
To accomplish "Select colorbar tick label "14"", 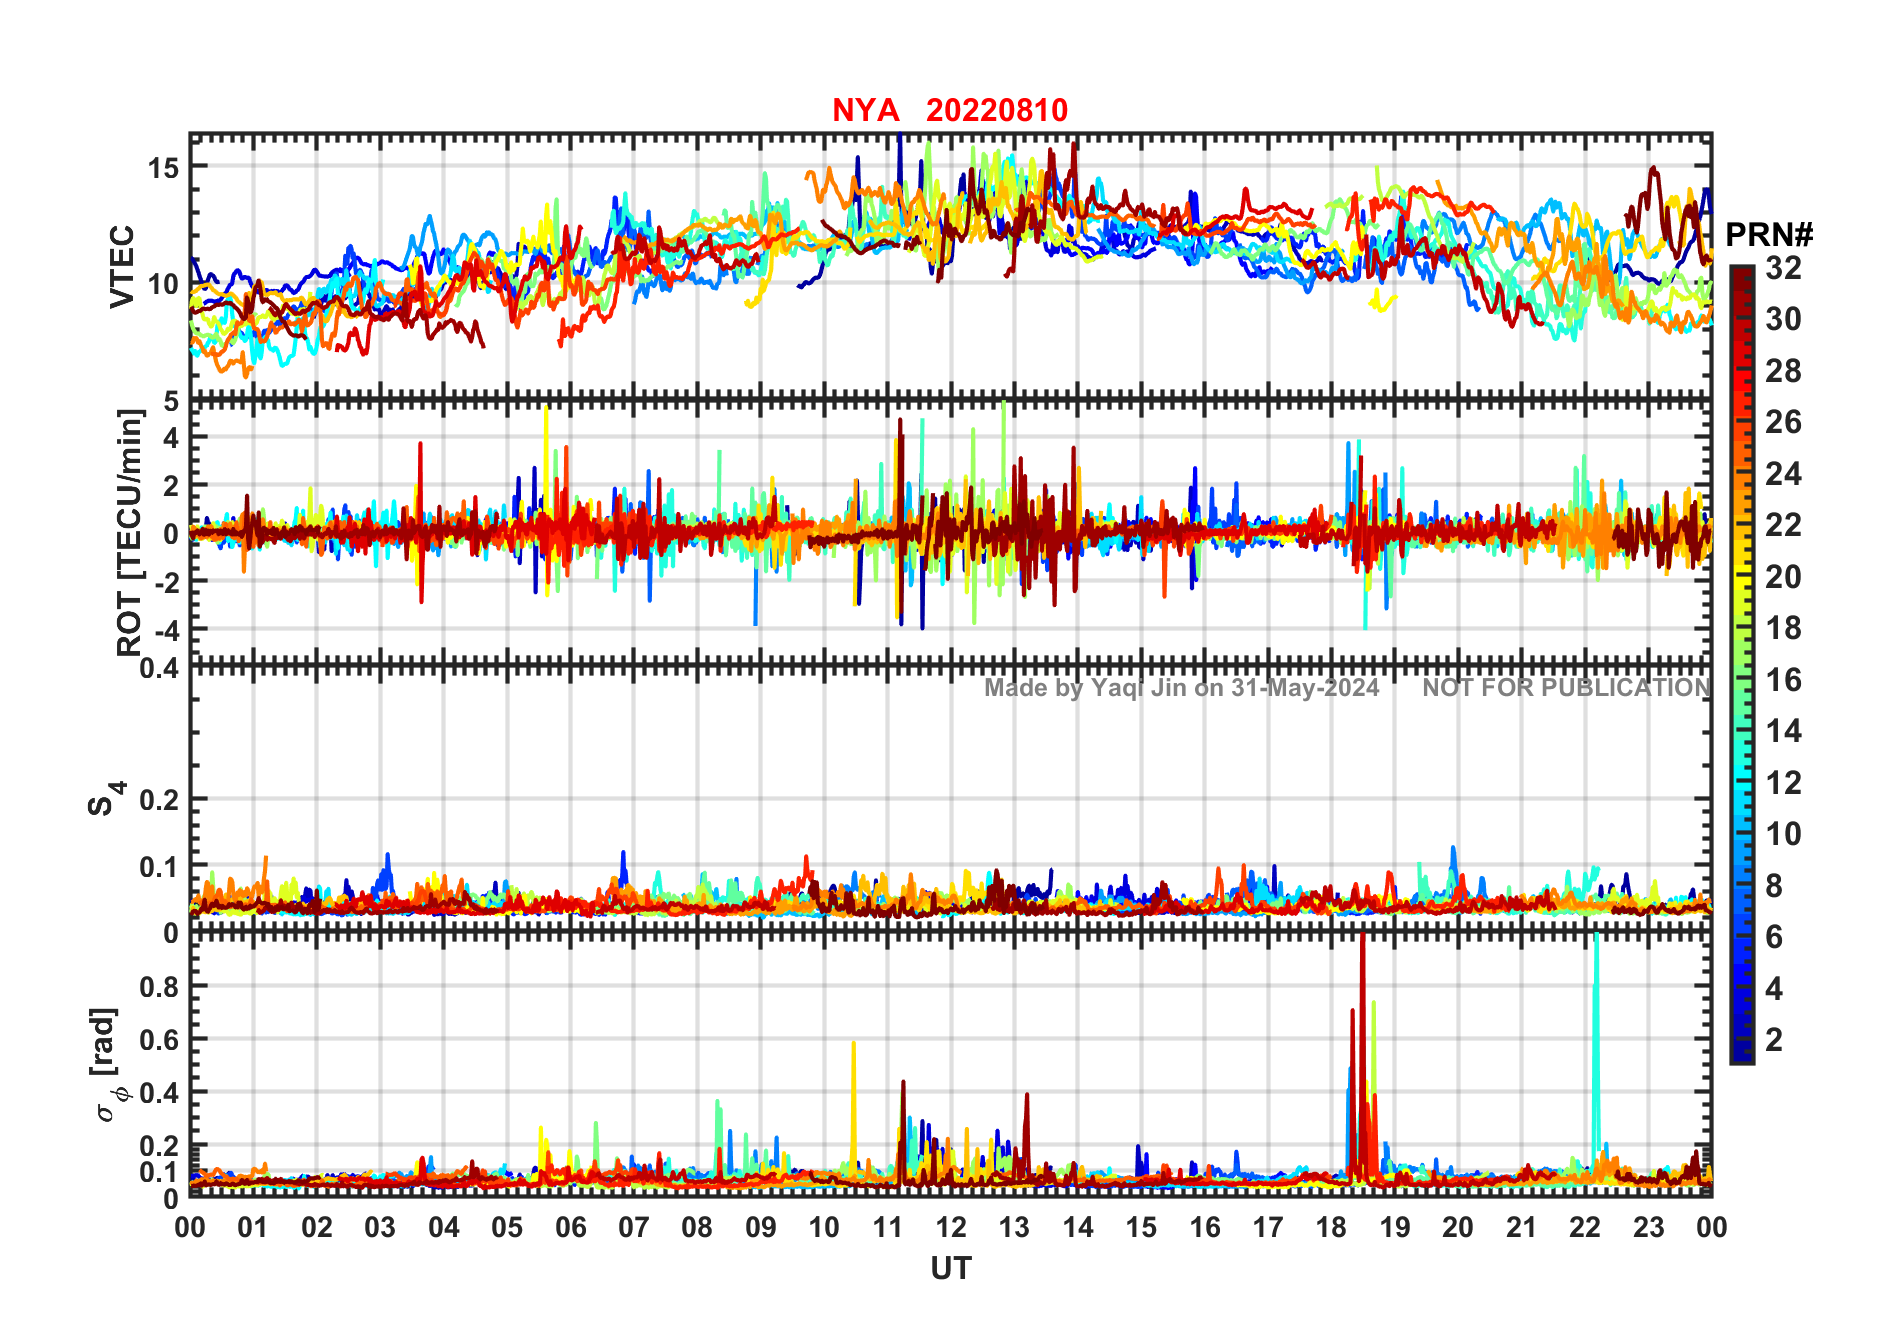I will [1783, 731].
